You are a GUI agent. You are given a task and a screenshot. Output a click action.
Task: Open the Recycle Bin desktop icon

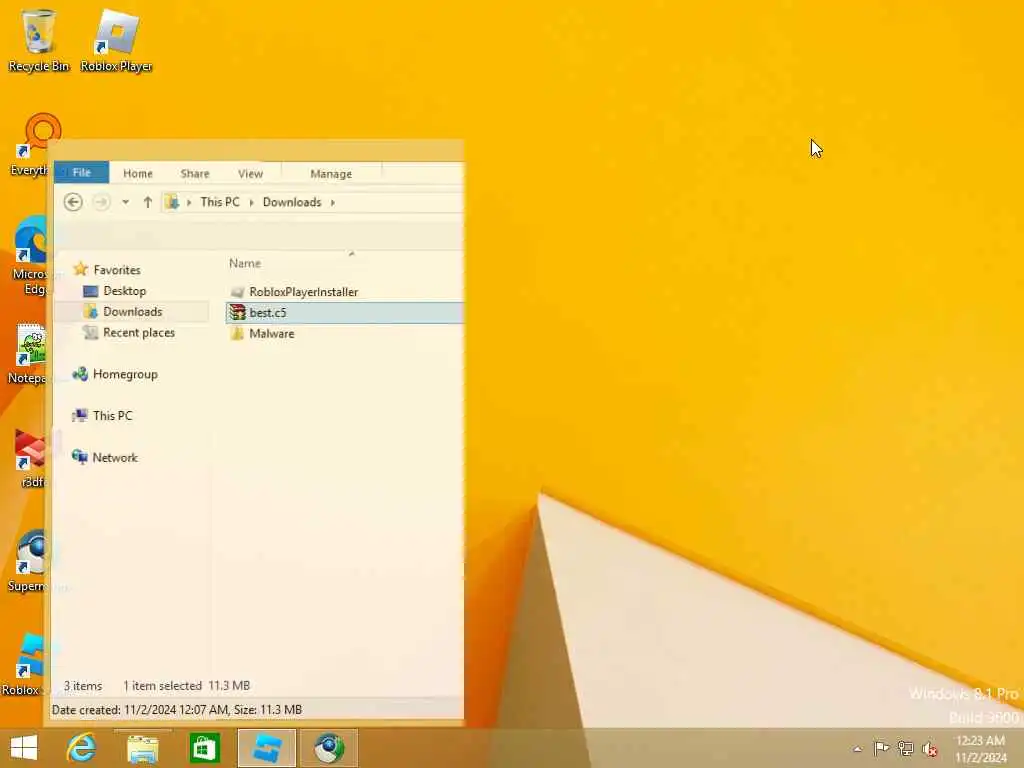click(x=38, y=39)
